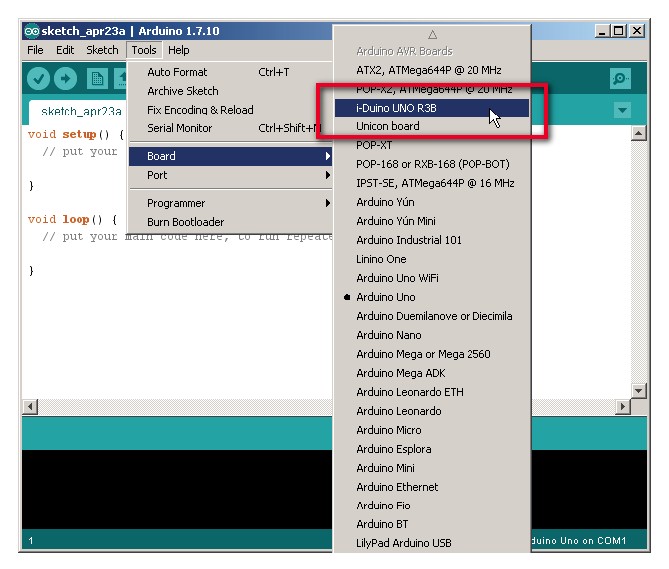669x569 pixels.
Task: Select the Arduino Fio board
Action: point(432,505)
